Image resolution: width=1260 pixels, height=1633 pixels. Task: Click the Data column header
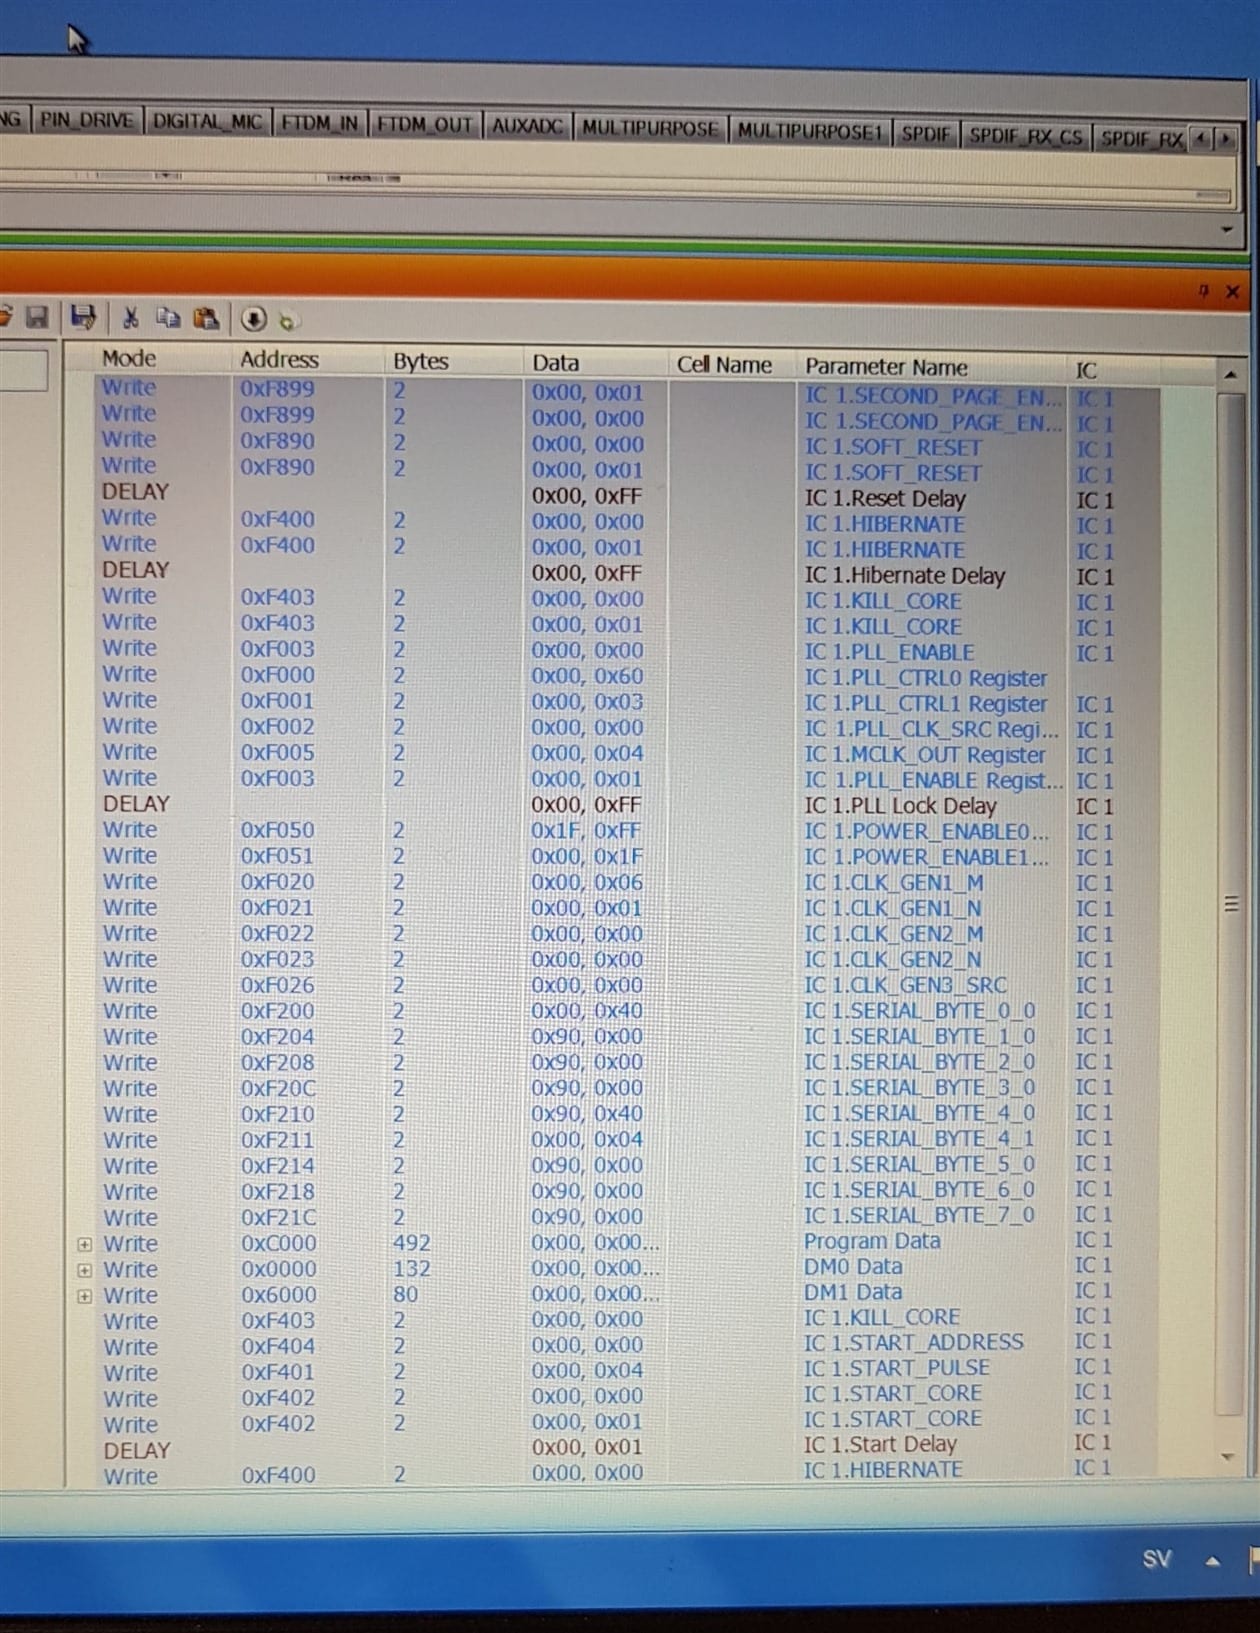pos(556,363)
